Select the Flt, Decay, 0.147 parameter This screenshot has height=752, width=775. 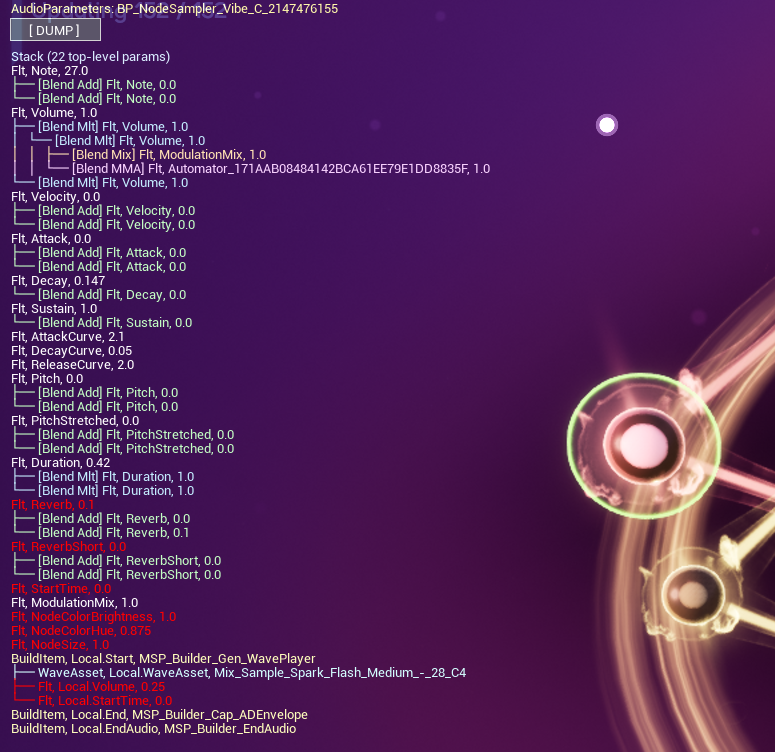pos(58,281)
